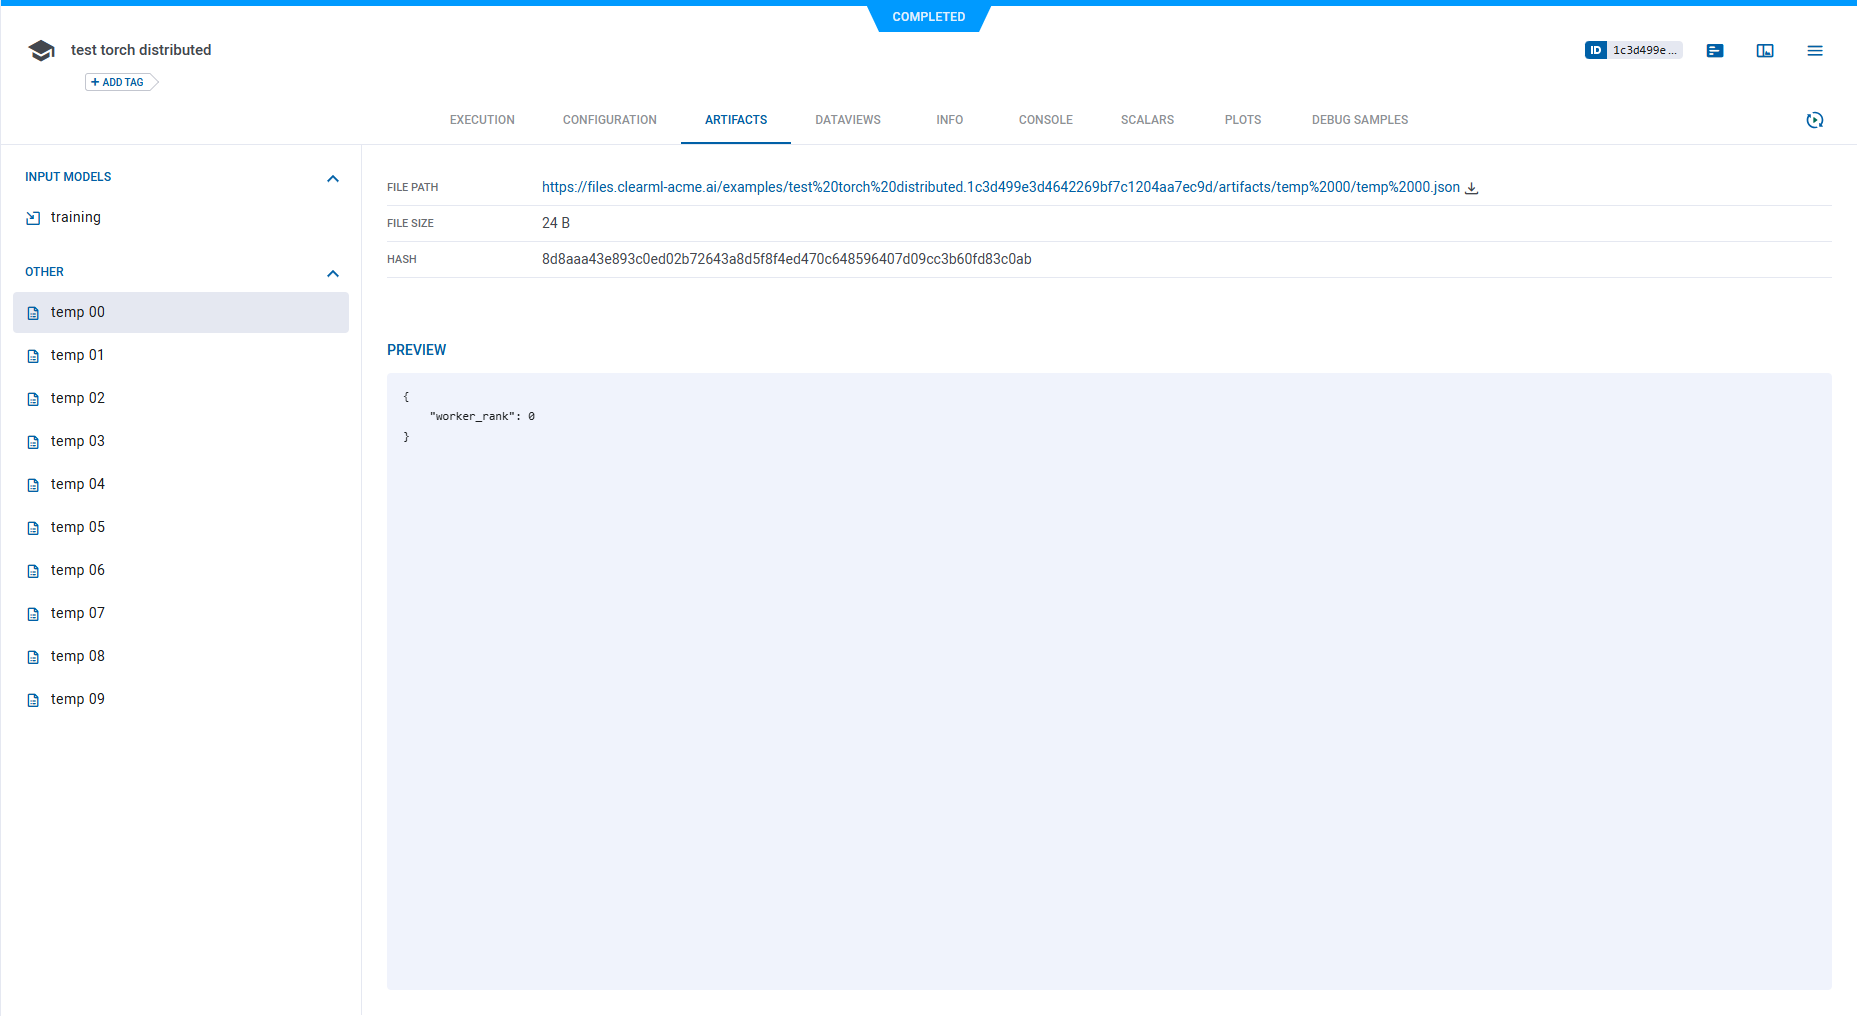Image resolution: width=1857 pixels, height=1016 pixels.
Task: Click the COMPLETED status ribbon
Action: pos(928,16)
